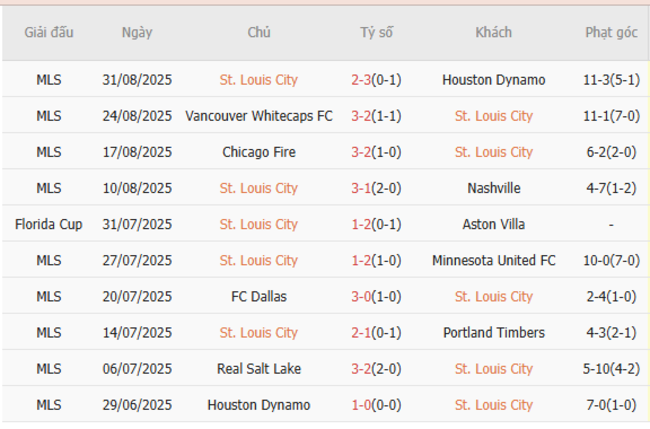The height and width of the screenshot is (429, 650).
Task: Click the 11-3(5-1) corner kick stat
Action: tap(611, 80)
